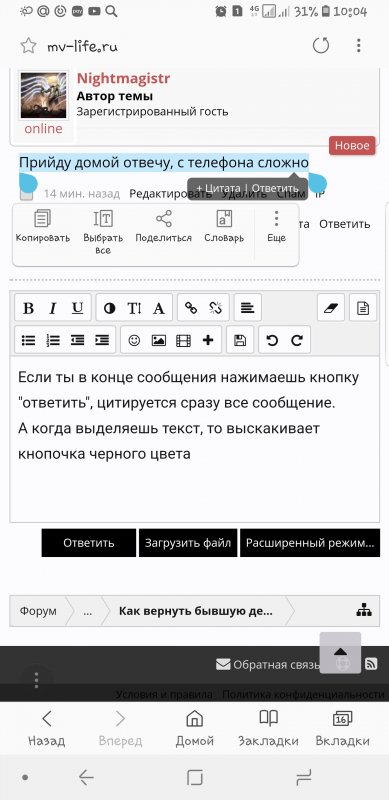Click Ответить link at post right
Viewport: 389px width, 800px height.
click(x=345, y=224)
